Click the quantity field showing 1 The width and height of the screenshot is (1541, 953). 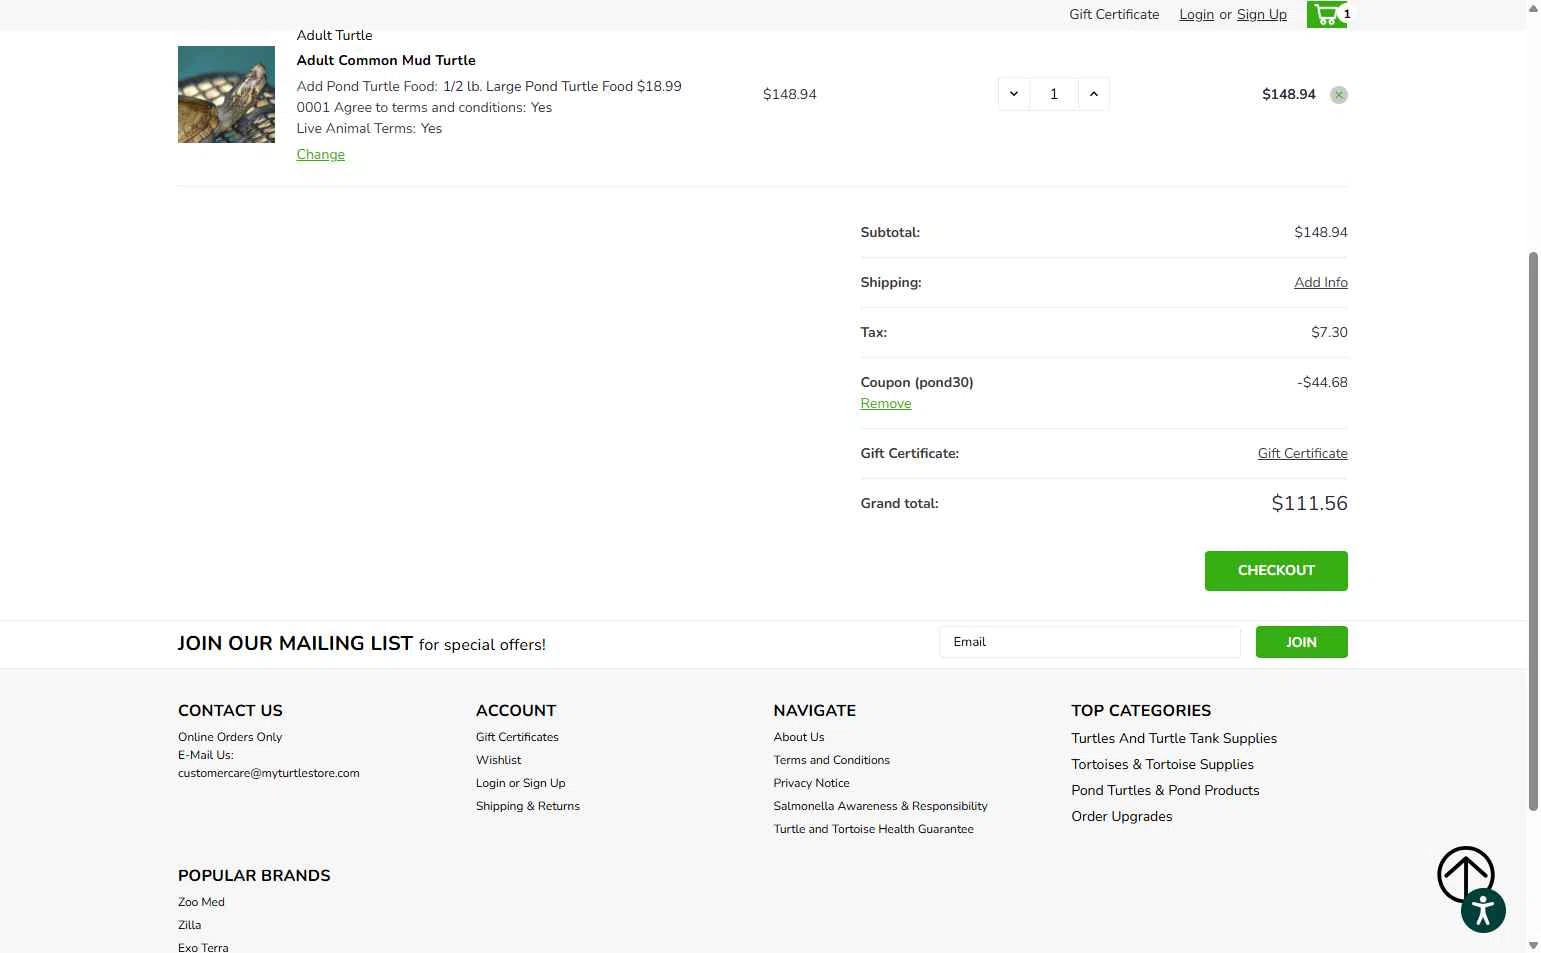pos(1054,94)
